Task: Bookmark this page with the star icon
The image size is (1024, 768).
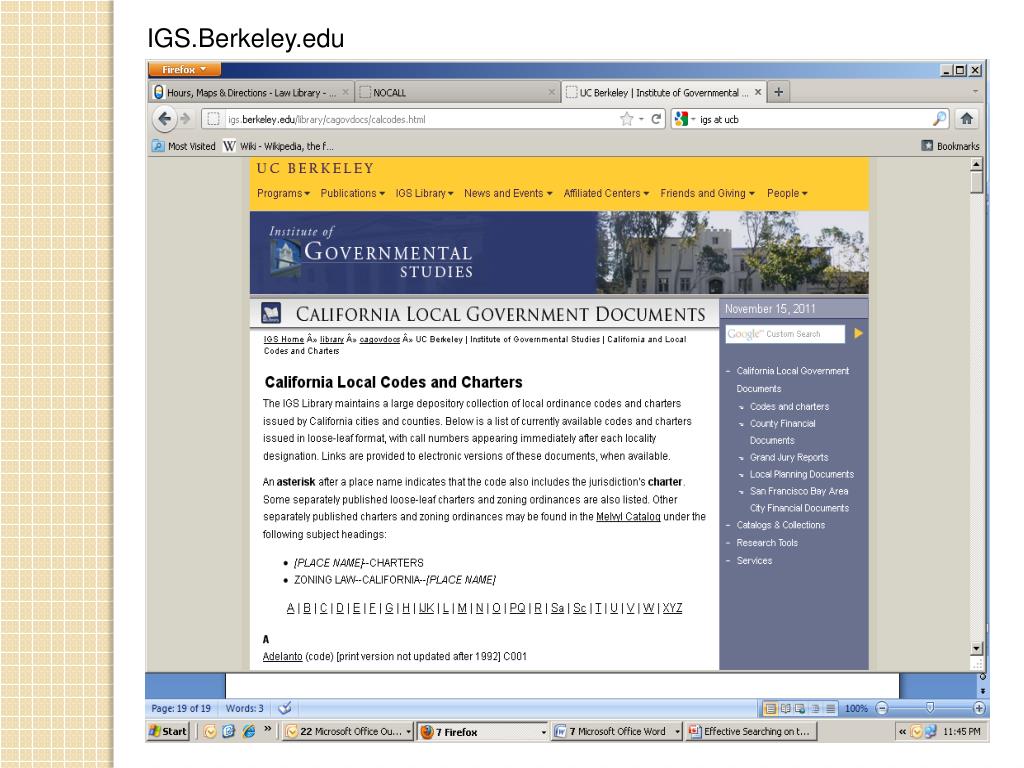Action: [626, 119]
